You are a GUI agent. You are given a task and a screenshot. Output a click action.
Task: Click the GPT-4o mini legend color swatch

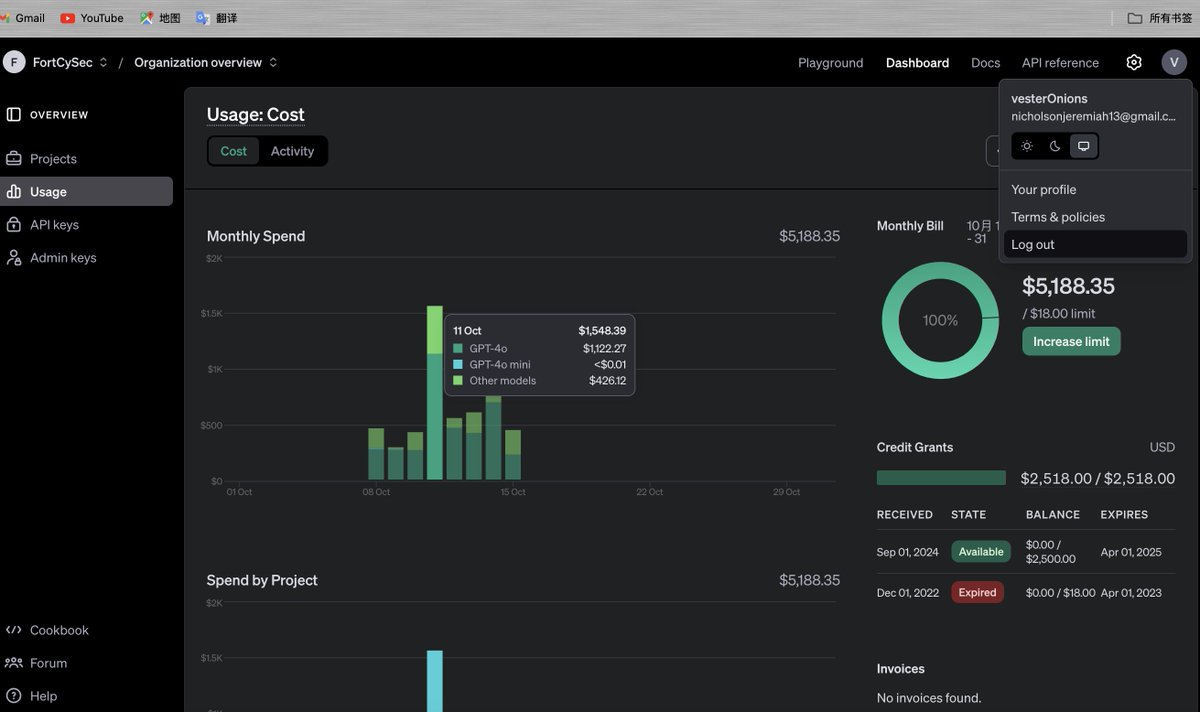pos(458,365)
